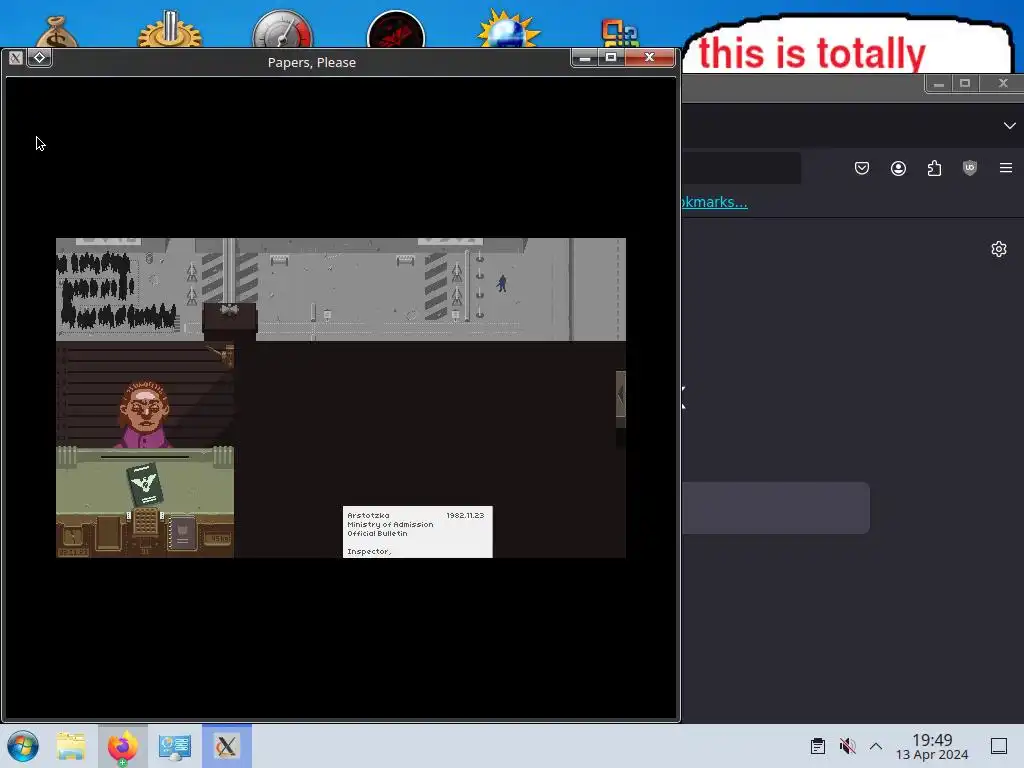Screen dimensions: 1024x768
Task: Maximize the Firefox window
Action: pyautogui.click(x=965, y=83)
